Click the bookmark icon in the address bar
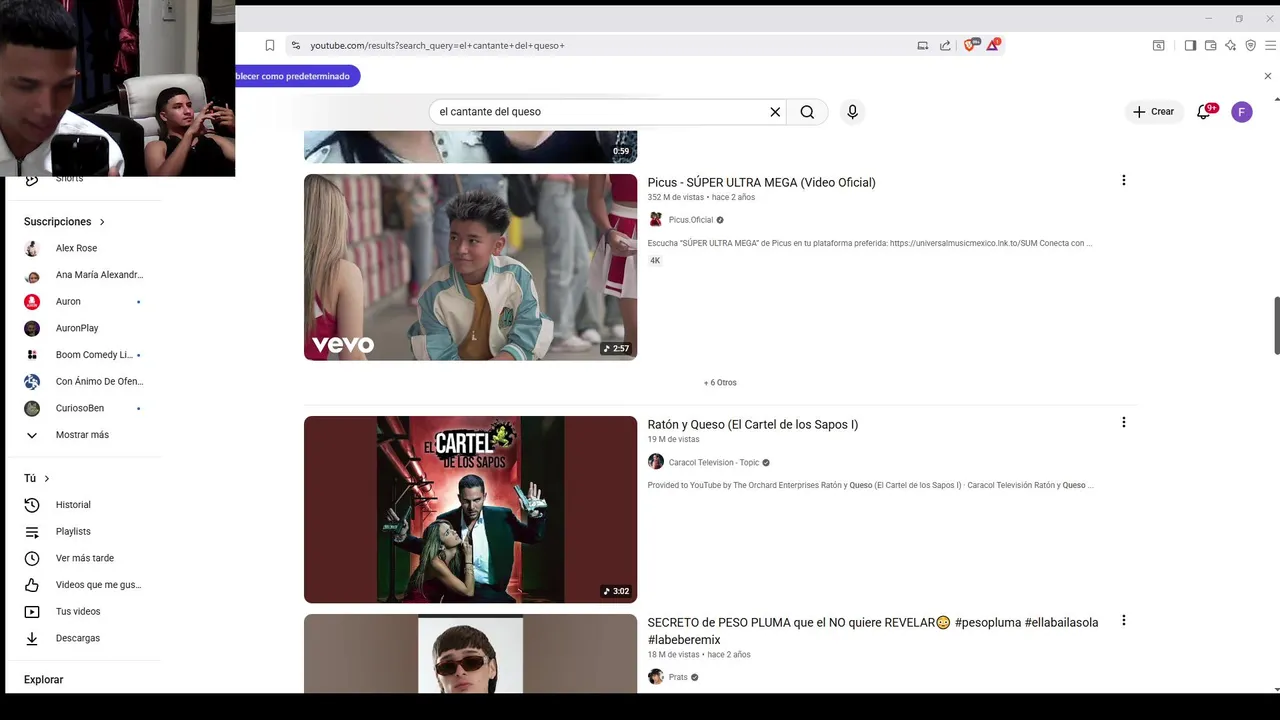1280x720 pixels. click(270, 45)
